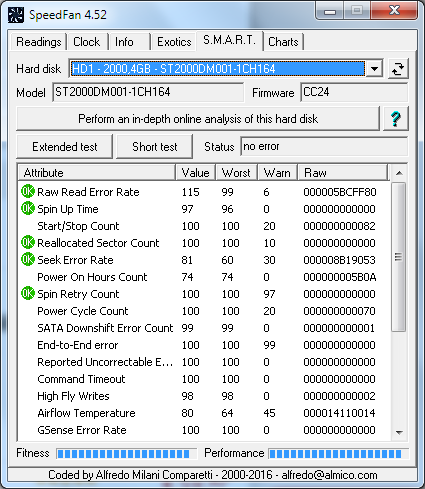Select the S.M.A.R.T. tab
The width and height of the screenshot is (425, 489).
tap(230, 41)
